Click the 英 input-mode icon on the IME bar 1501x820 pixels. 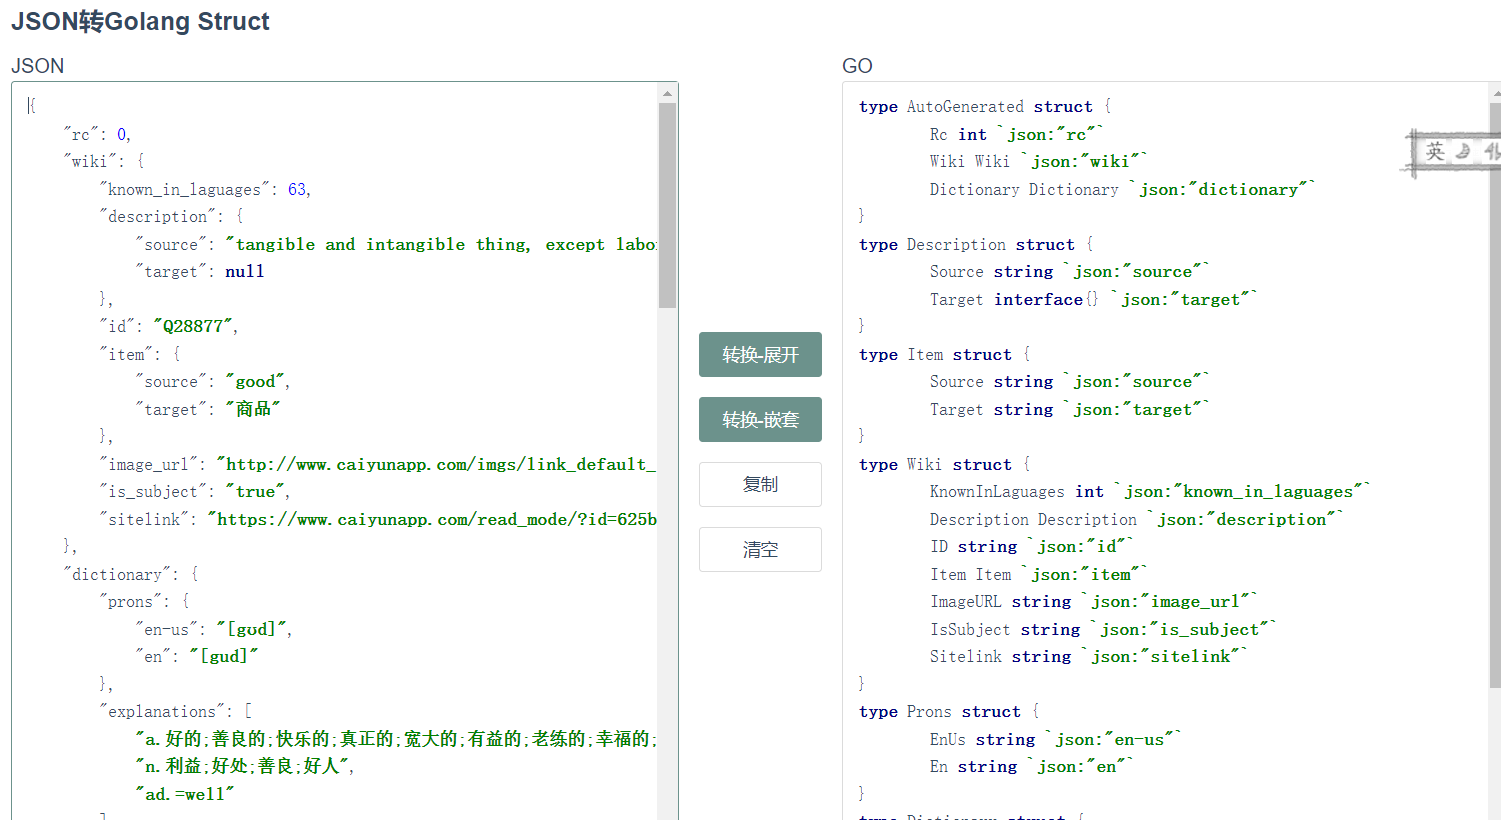(1435, 151)
